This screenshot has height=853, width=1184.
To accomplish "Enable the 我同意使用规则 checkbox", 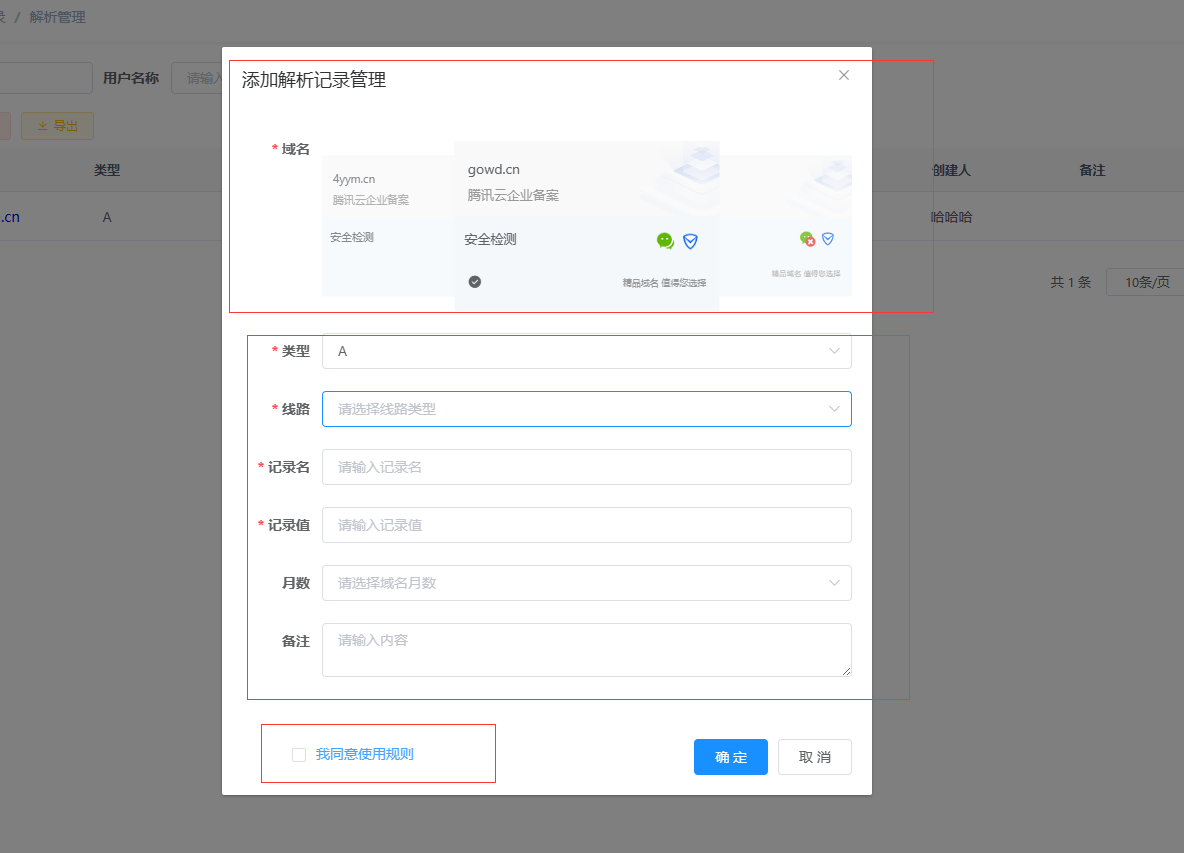I will [298, 755].
